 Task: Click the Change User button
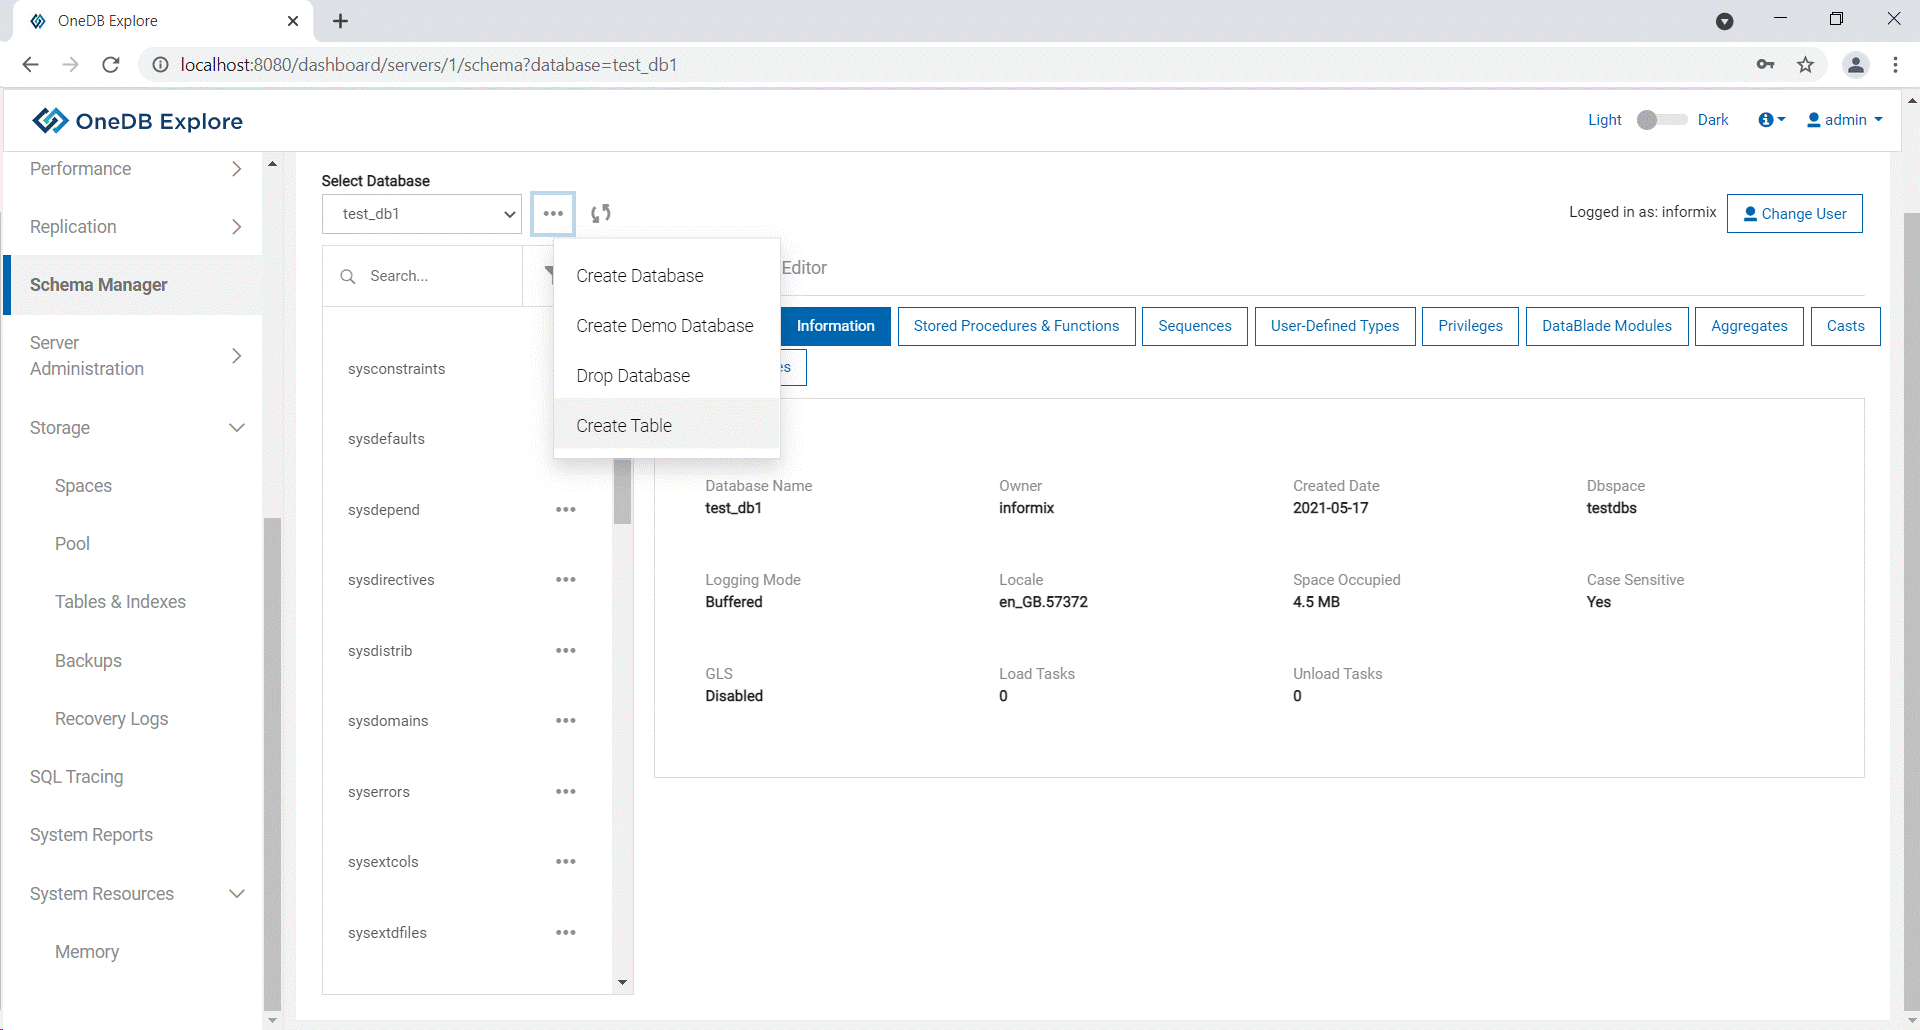pyautogui.click(x=1794, y=214)
